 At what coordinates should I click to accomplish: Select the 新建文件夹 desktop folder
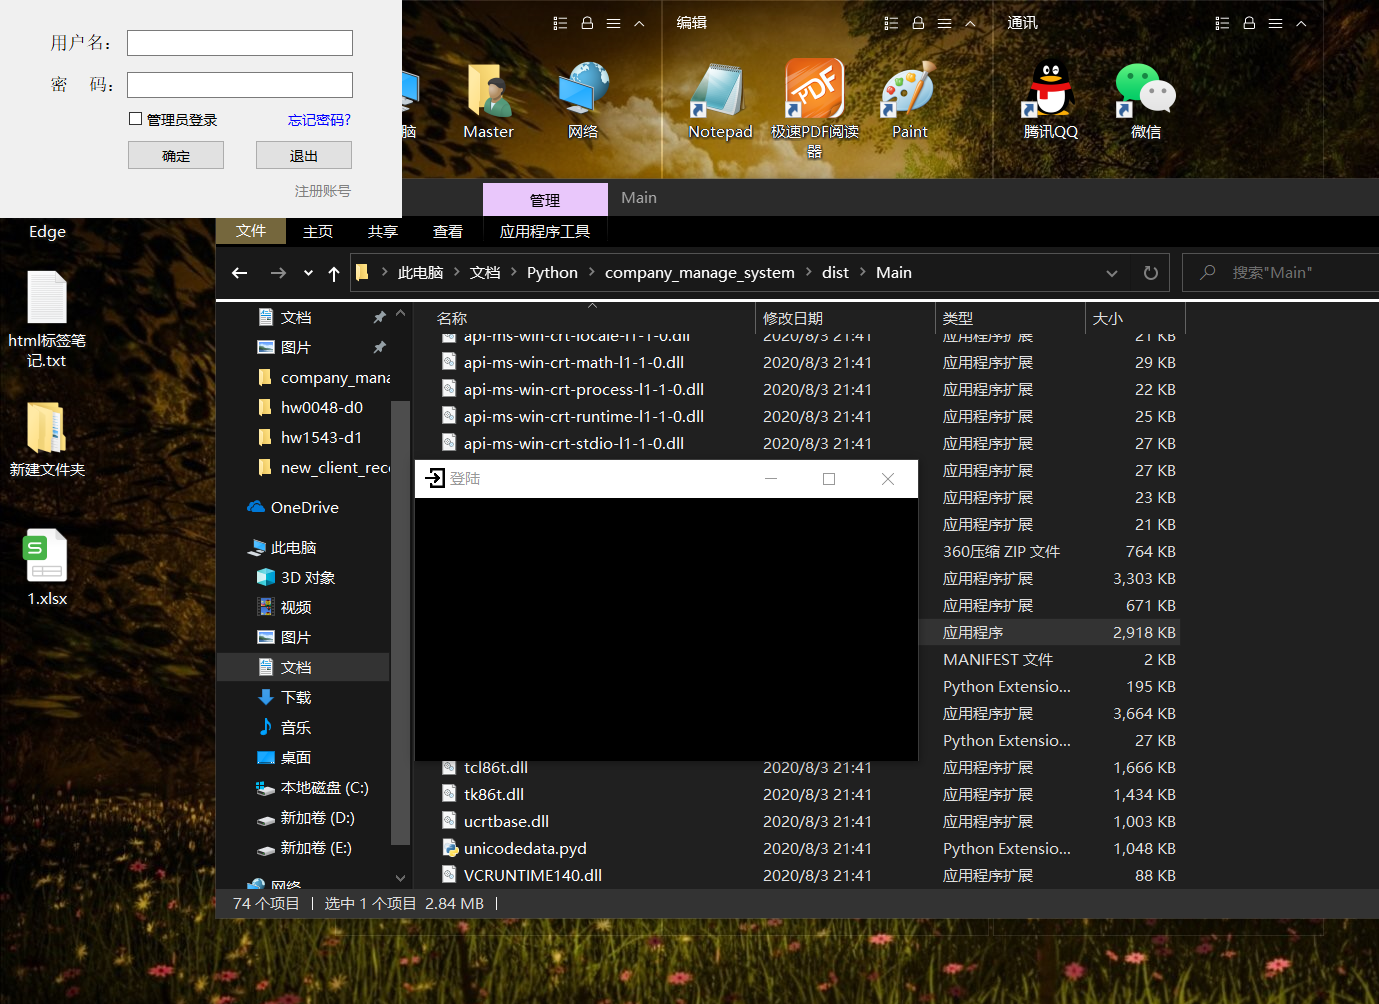pyautogui.click(x=47, y=439)
